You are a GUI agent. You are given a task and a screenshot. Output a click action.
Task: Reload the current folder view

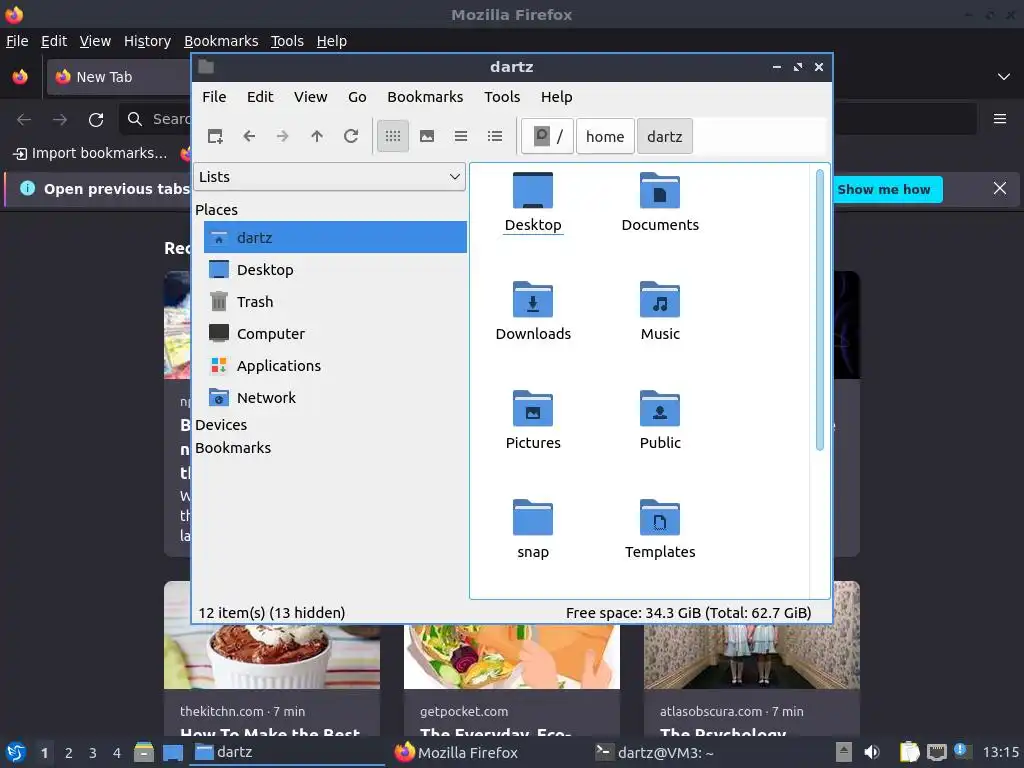coord(351,136)
